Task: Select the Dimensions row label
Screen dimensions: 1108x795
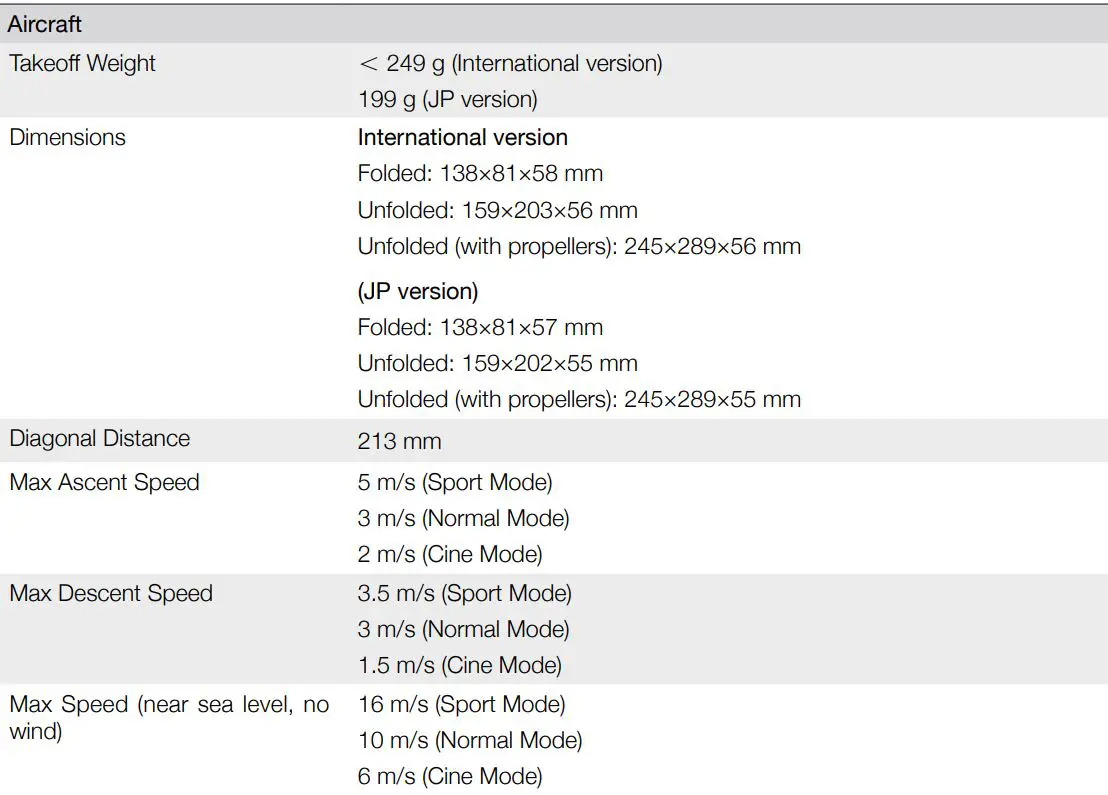Action: click(66, 137)
